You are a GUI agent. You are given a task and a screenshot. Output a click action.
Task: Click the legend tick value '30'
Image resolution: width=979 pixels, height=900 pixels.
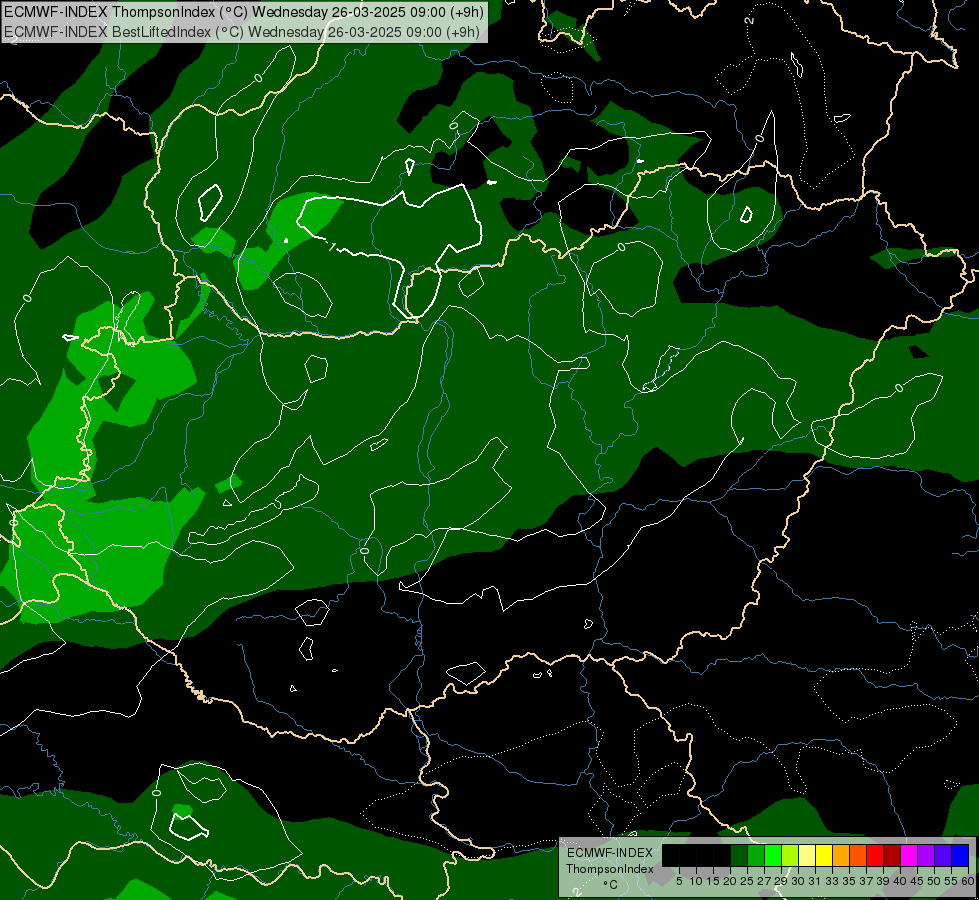pos(798,881)
